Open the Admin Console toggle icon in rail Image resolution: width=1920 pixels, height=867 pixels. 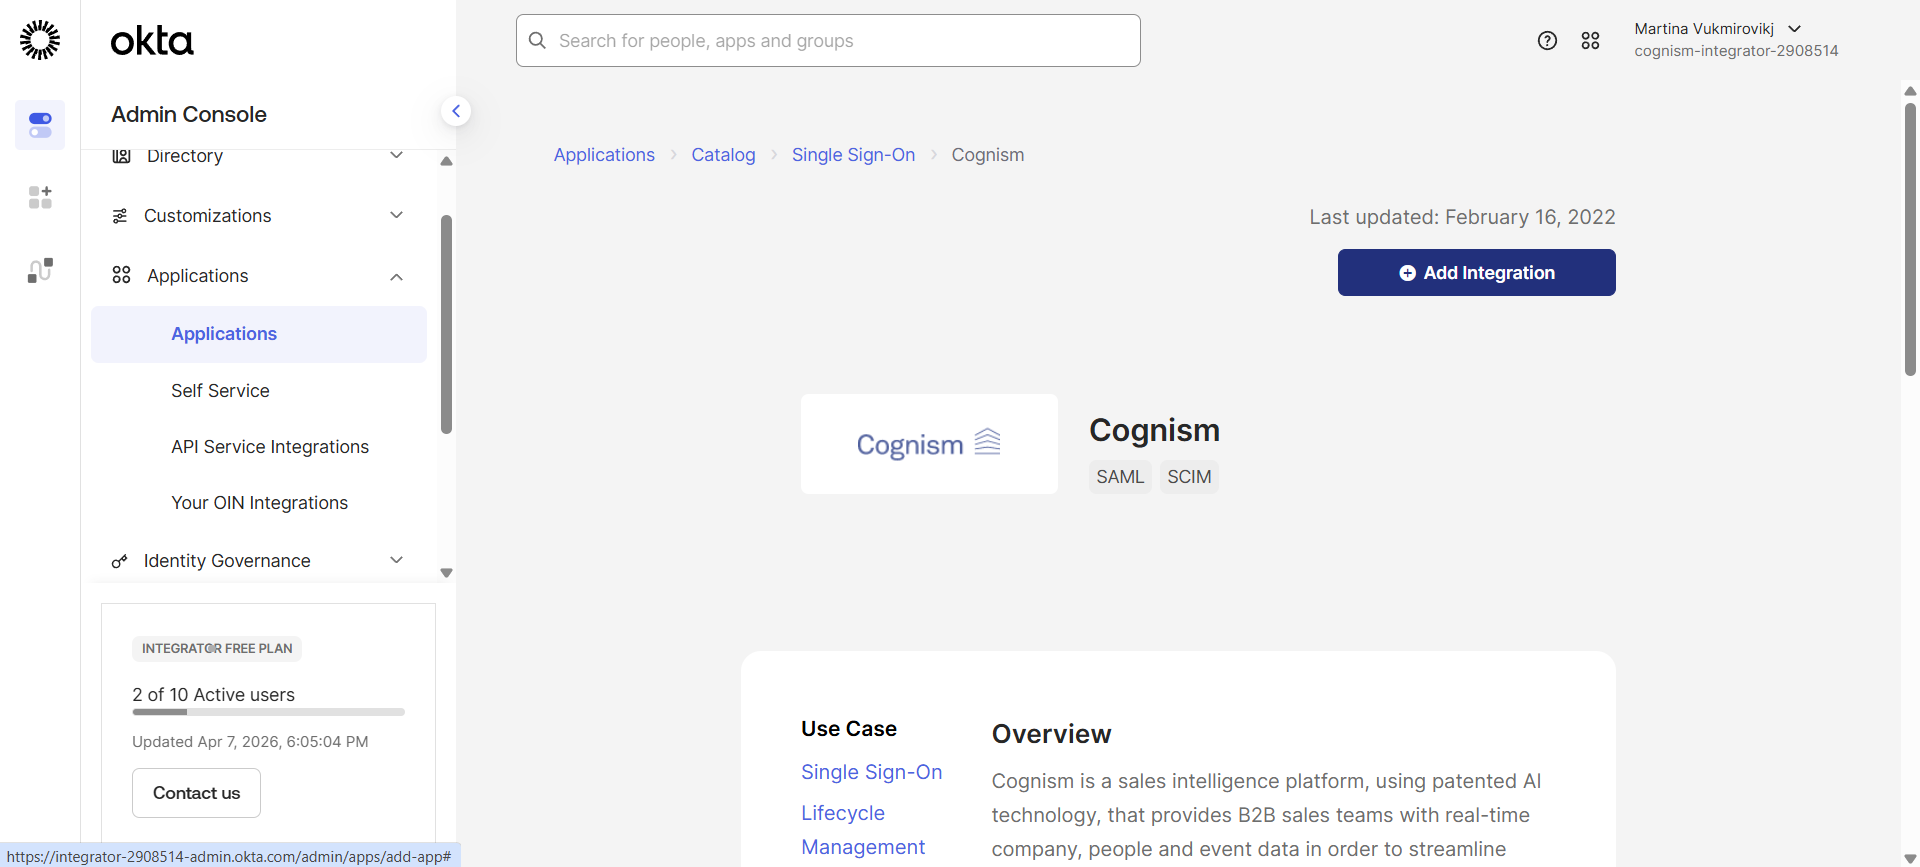(x=40, y=125)
